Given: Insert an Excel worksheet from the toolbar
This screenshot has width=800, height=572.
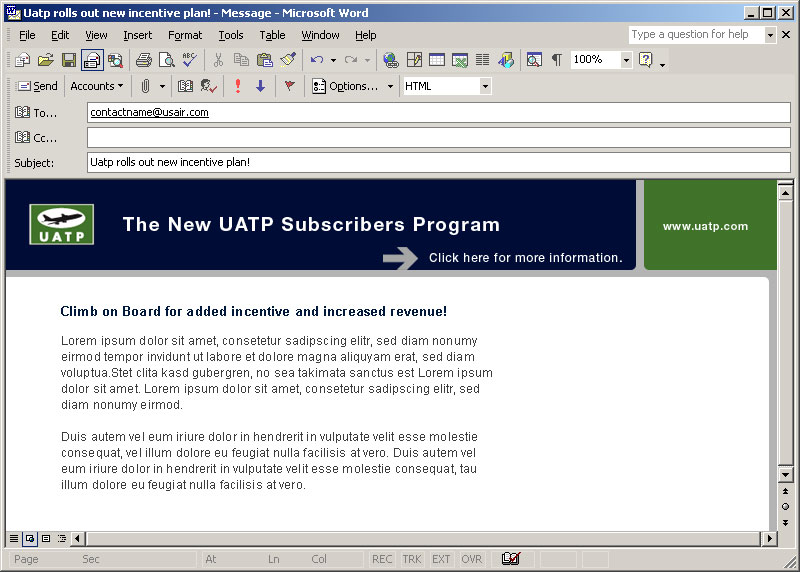Looking at the screenshot, I should coord(460,60).
